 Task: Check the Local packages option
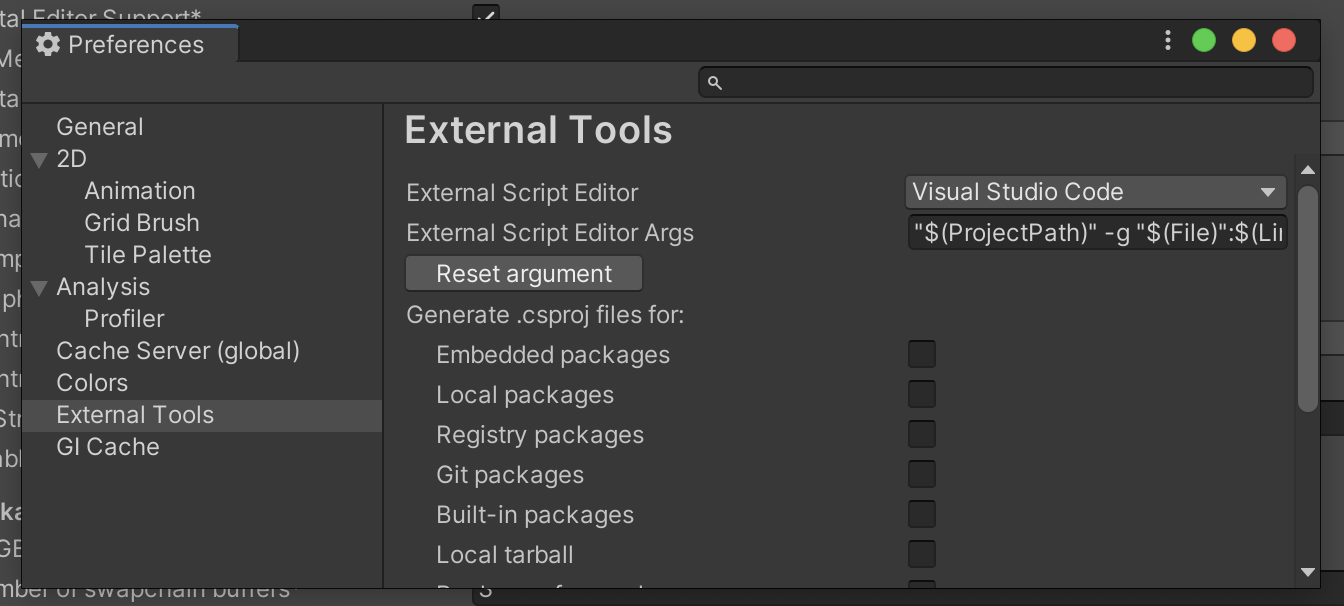pyautogui.click(x=921, y=394)
